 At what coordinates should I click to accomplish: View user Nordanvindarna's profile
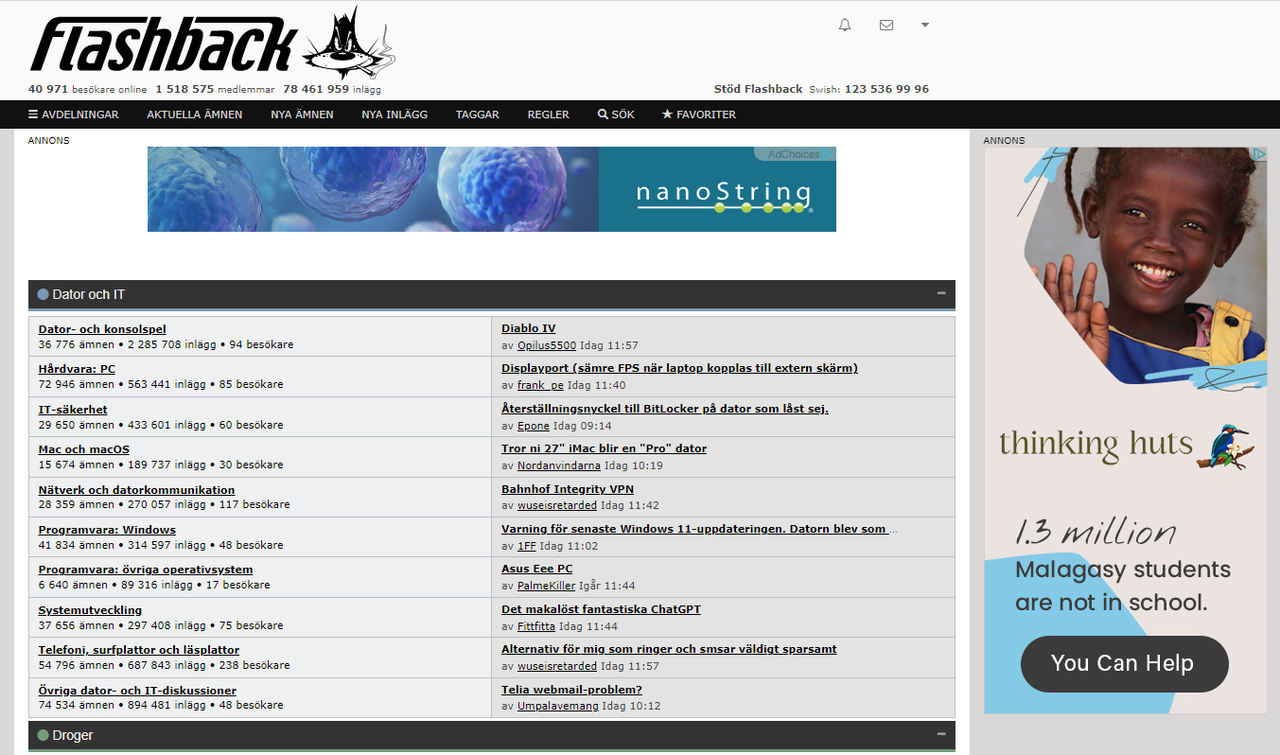559,466
